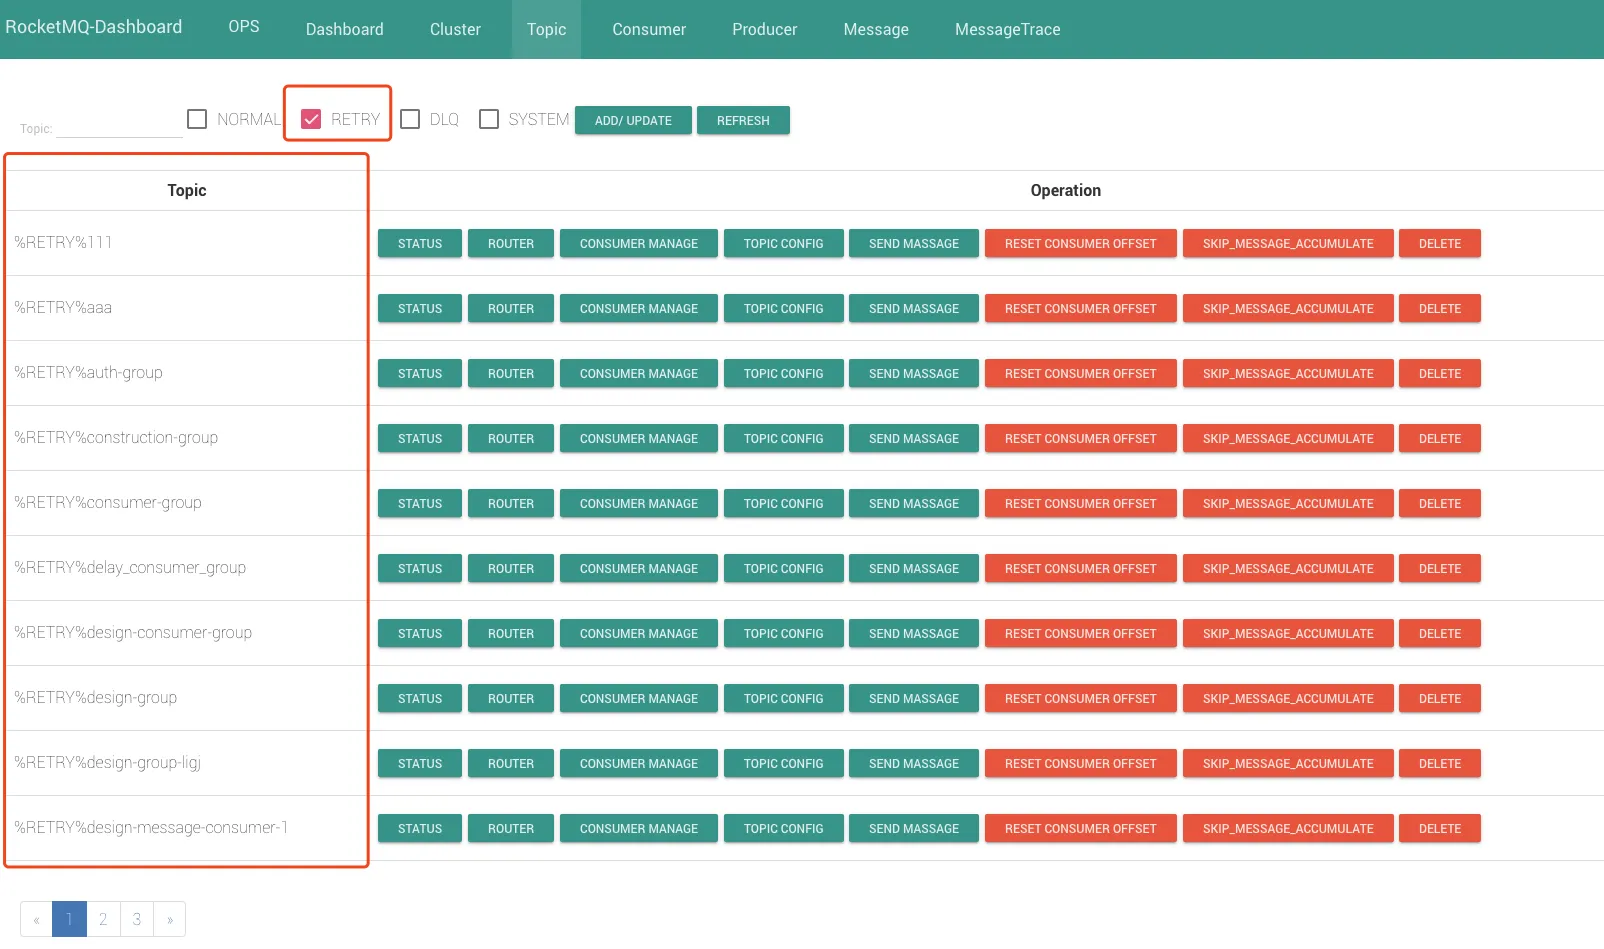Enable the SYSTEM topic checkbox
This screenshot has width=1604, height=949.
489,119
